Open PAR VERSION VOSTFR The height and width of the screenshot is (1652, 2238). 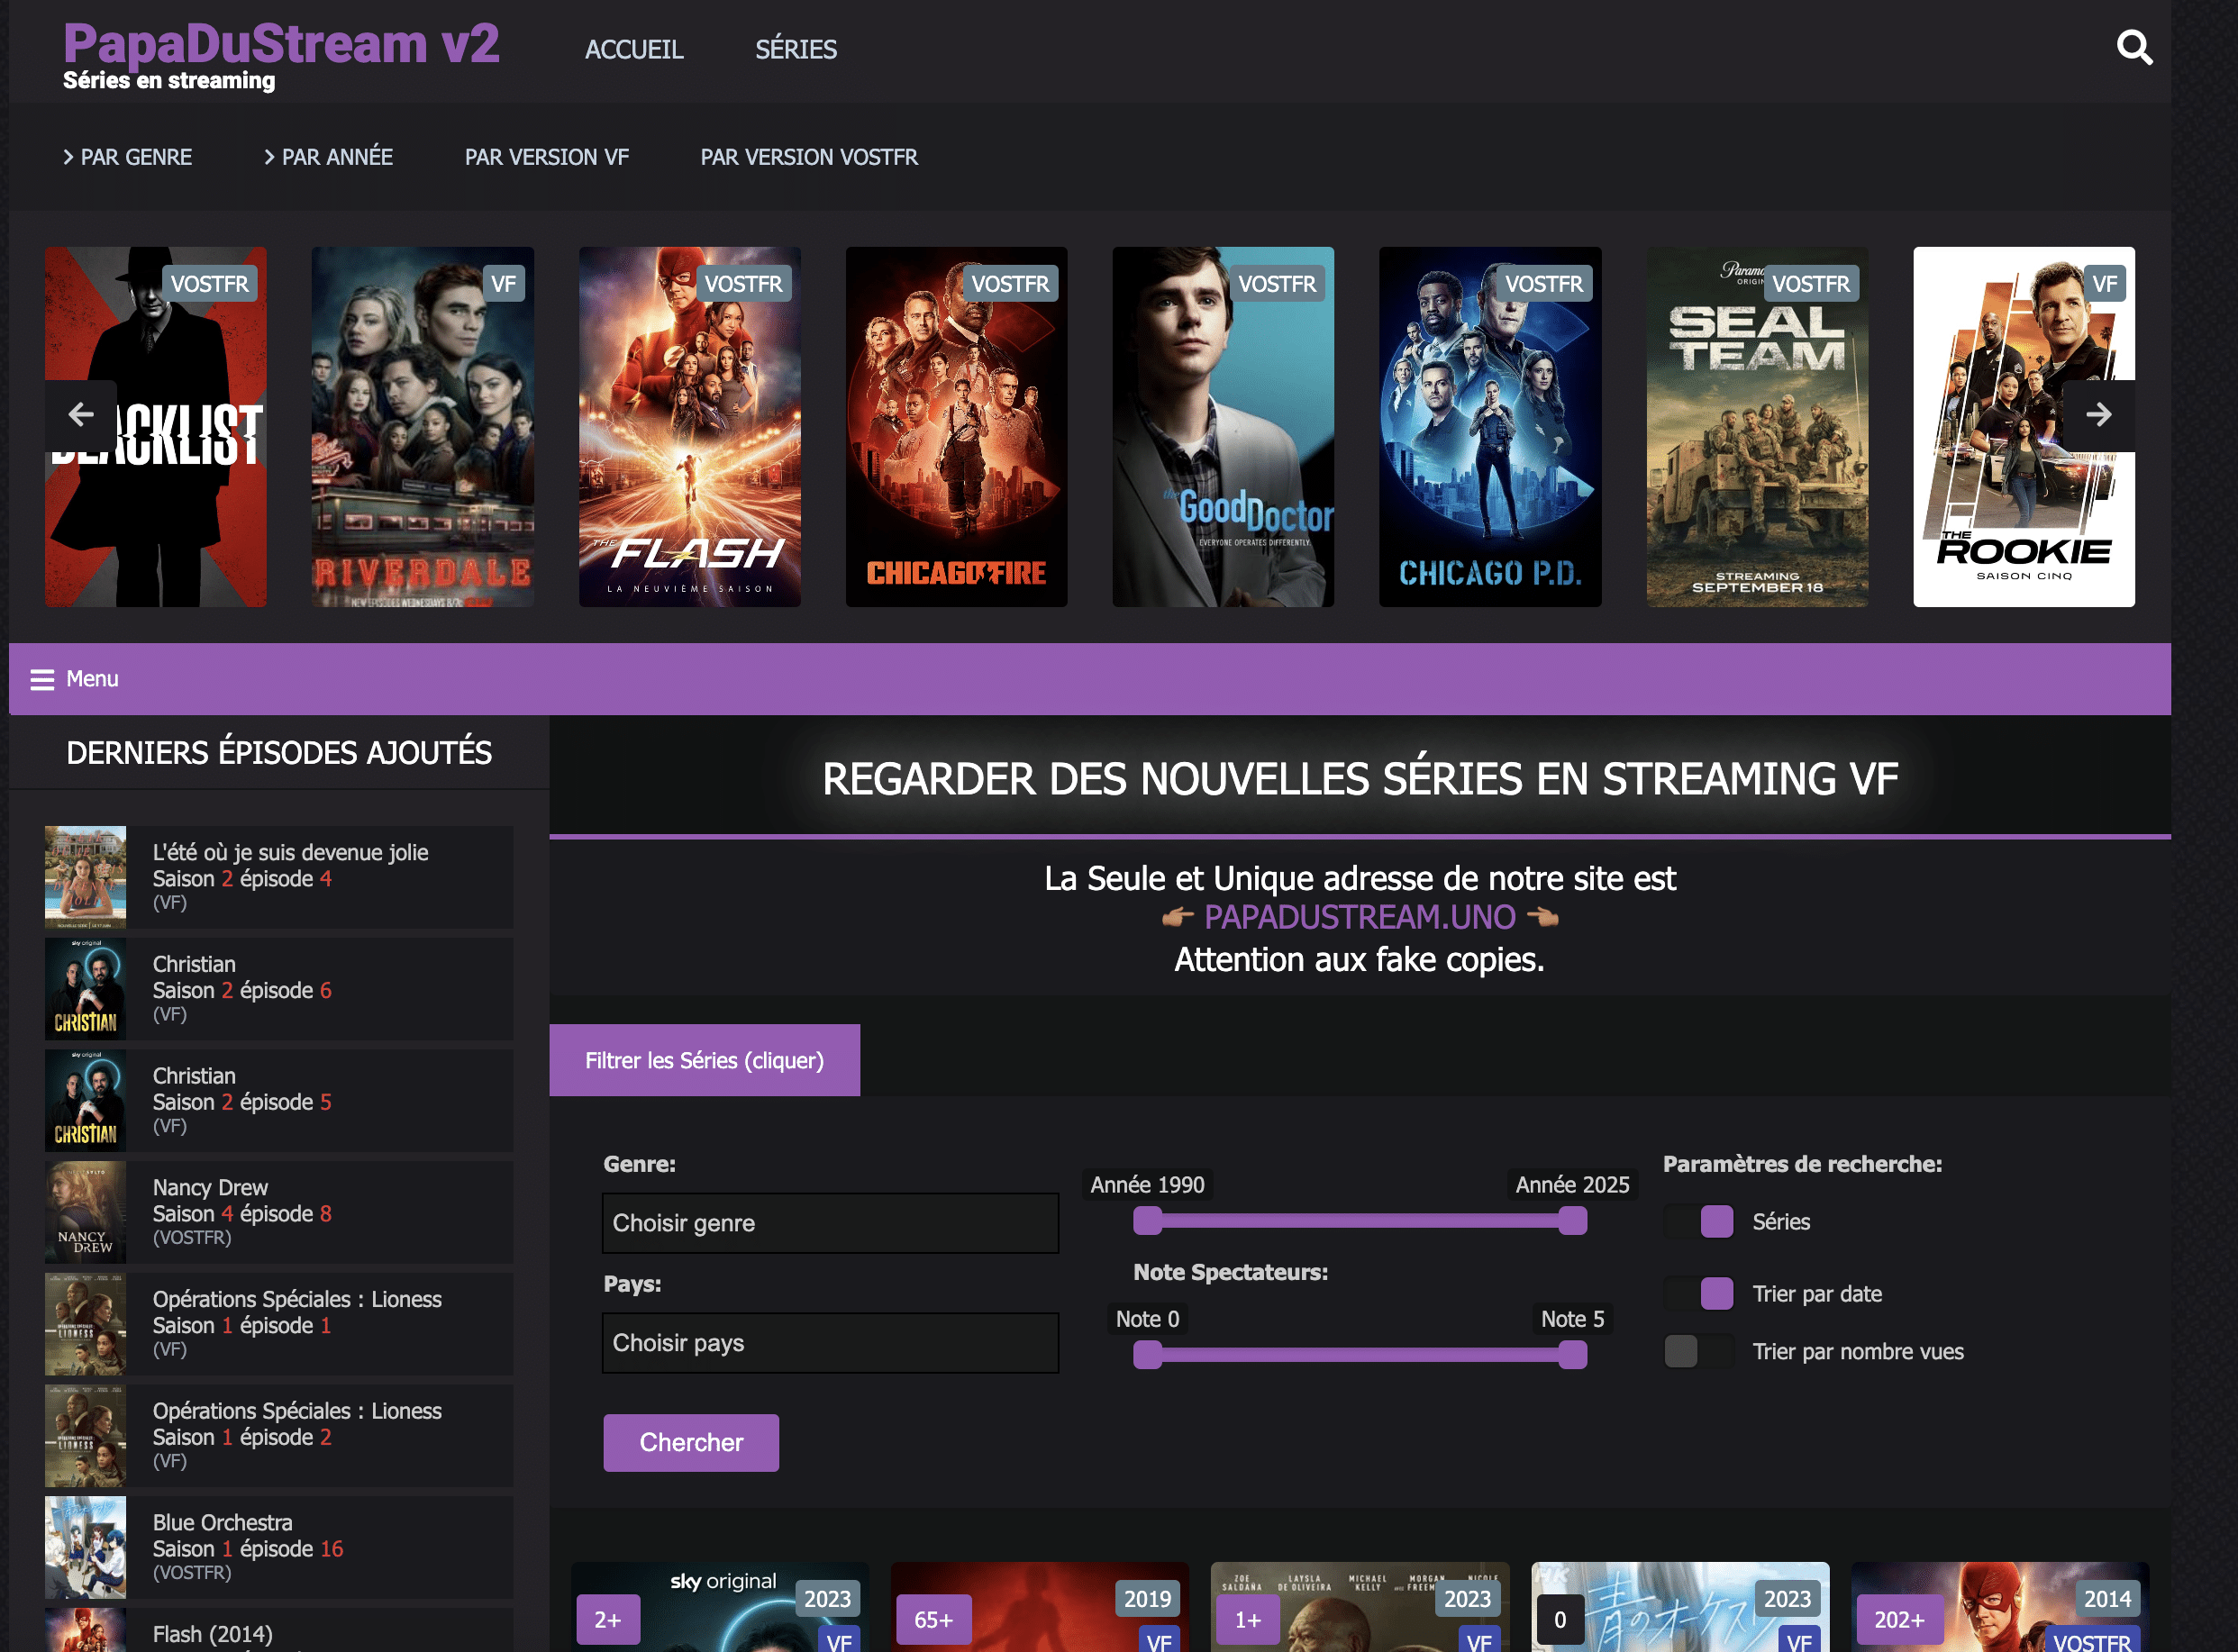click(809, 157)
